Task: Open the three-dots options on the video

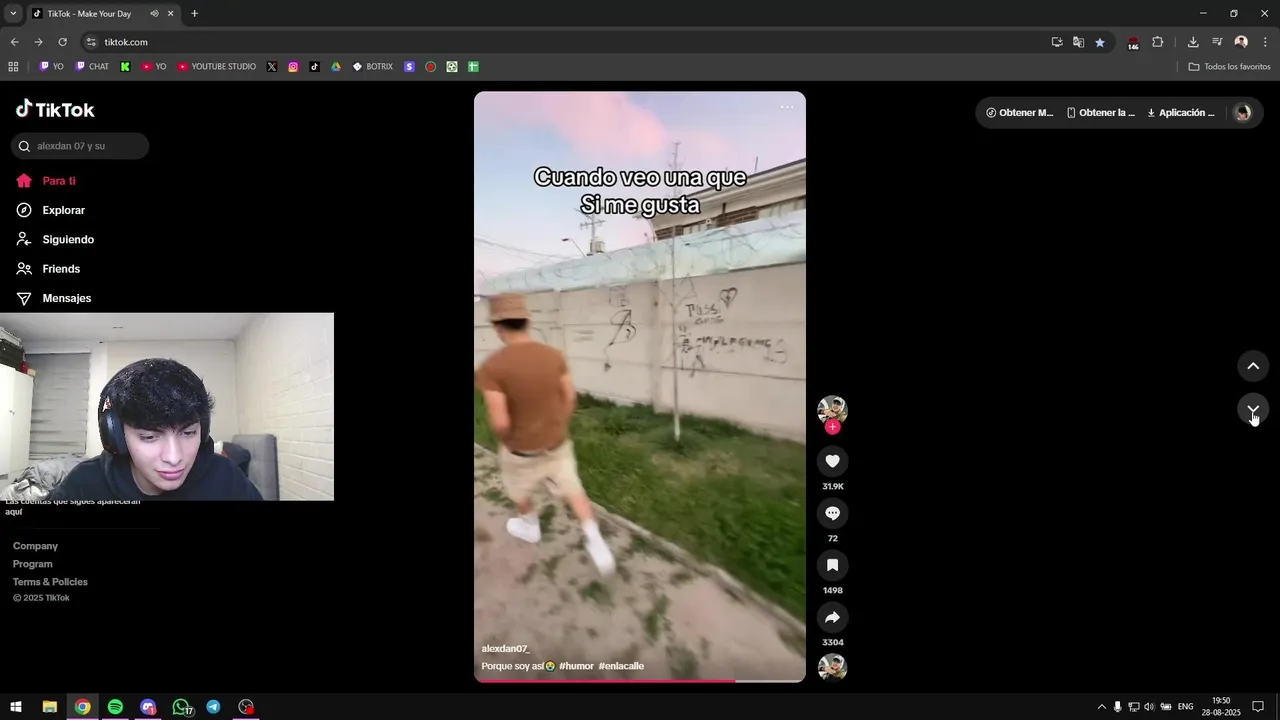Action: click(787, 107)
